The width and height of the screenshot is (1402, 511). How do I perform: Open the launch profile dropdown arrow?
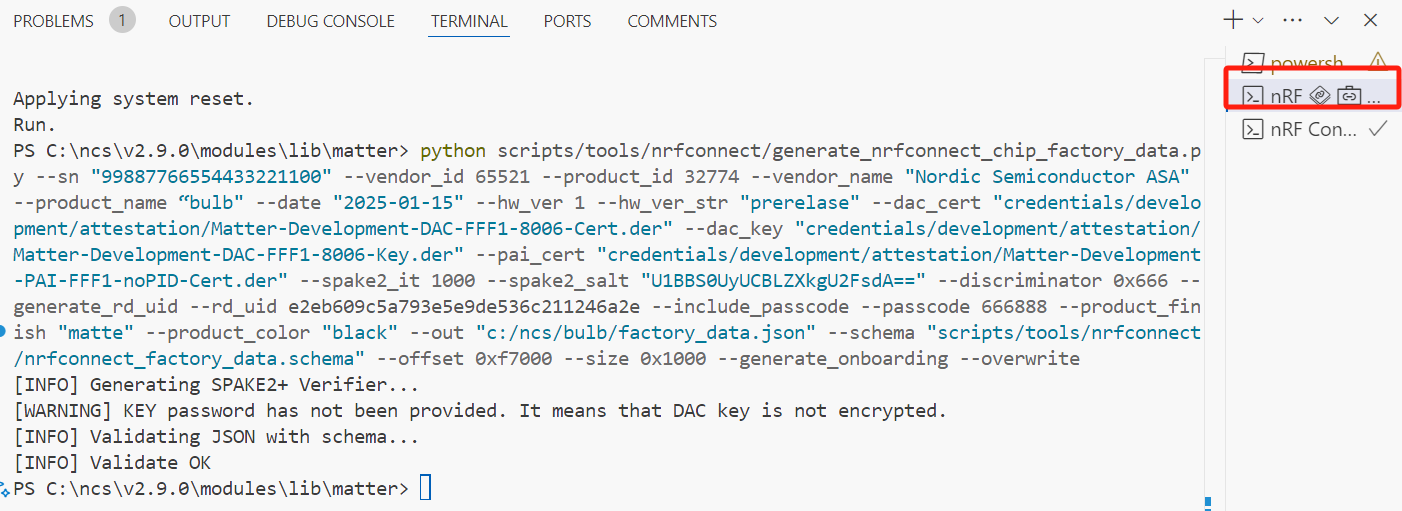[1258, 20]
